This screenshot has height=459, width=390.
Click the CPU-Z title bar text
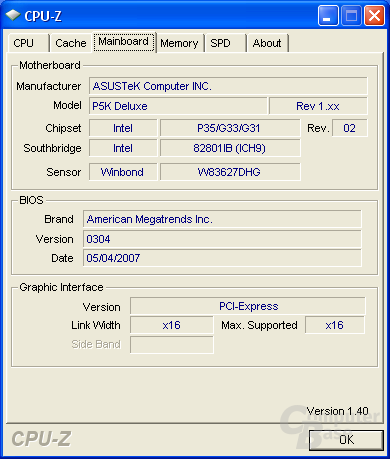coord(43,16)
